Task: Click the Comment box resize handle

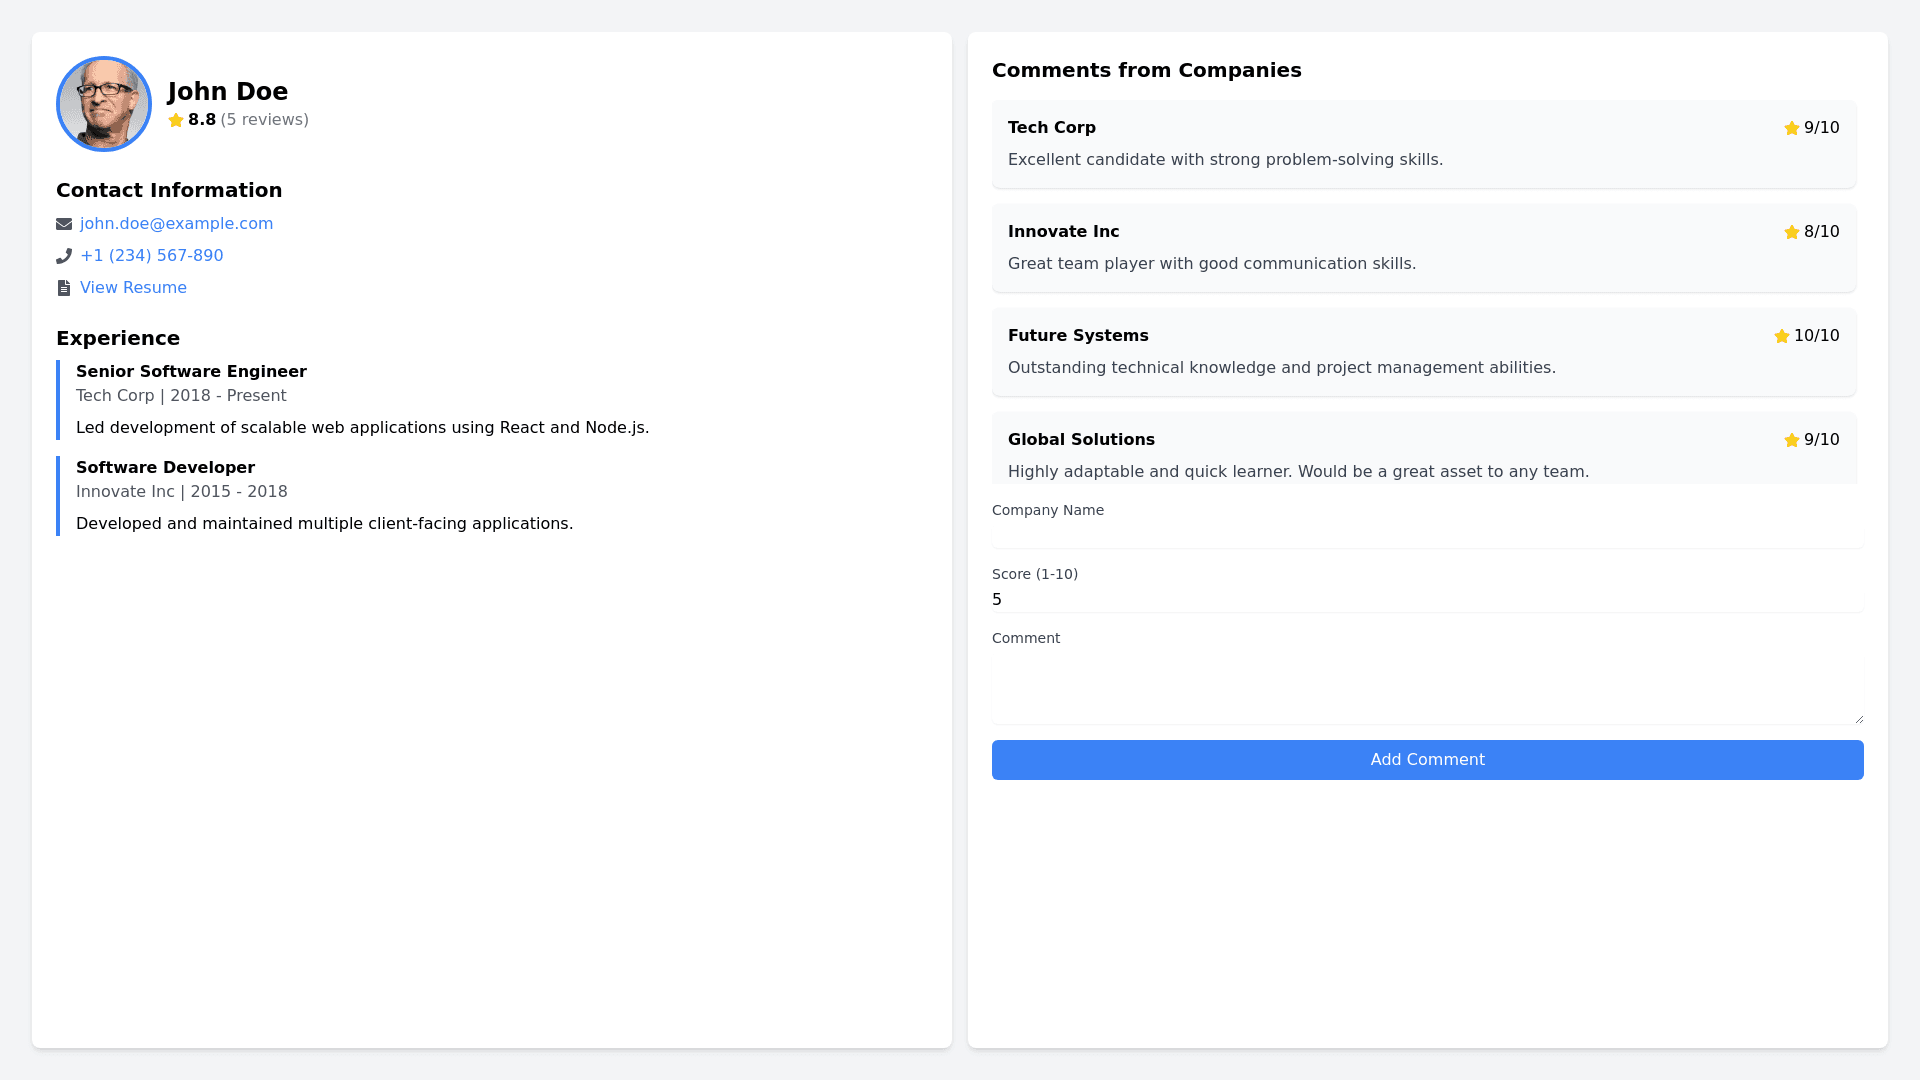Action: pyautogui.click(x=1859, y=719)
